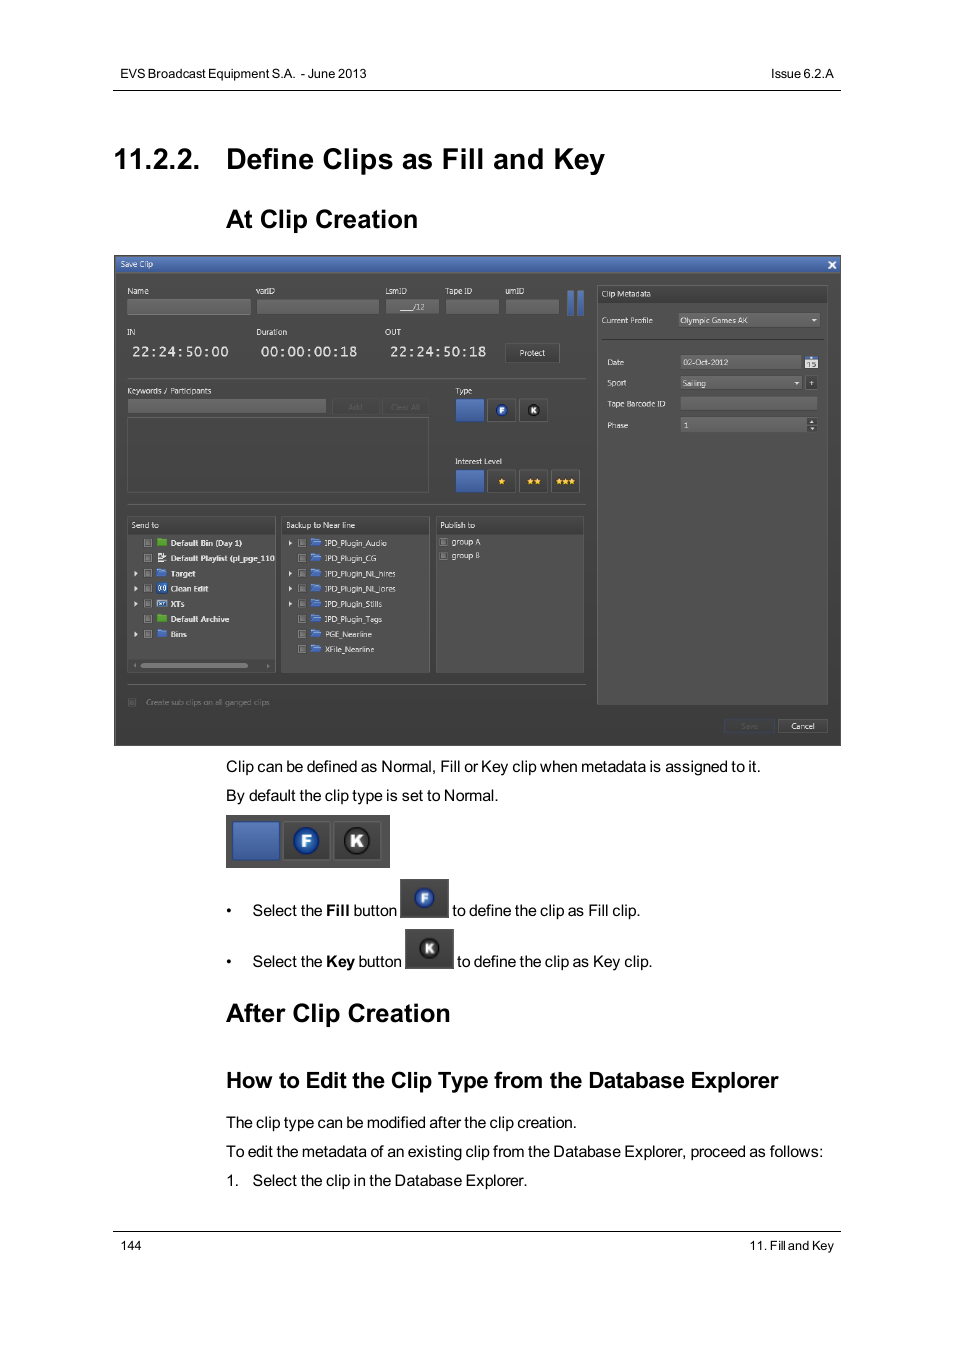
Task: Check group A under Publish to
Action: pos(444,542)
